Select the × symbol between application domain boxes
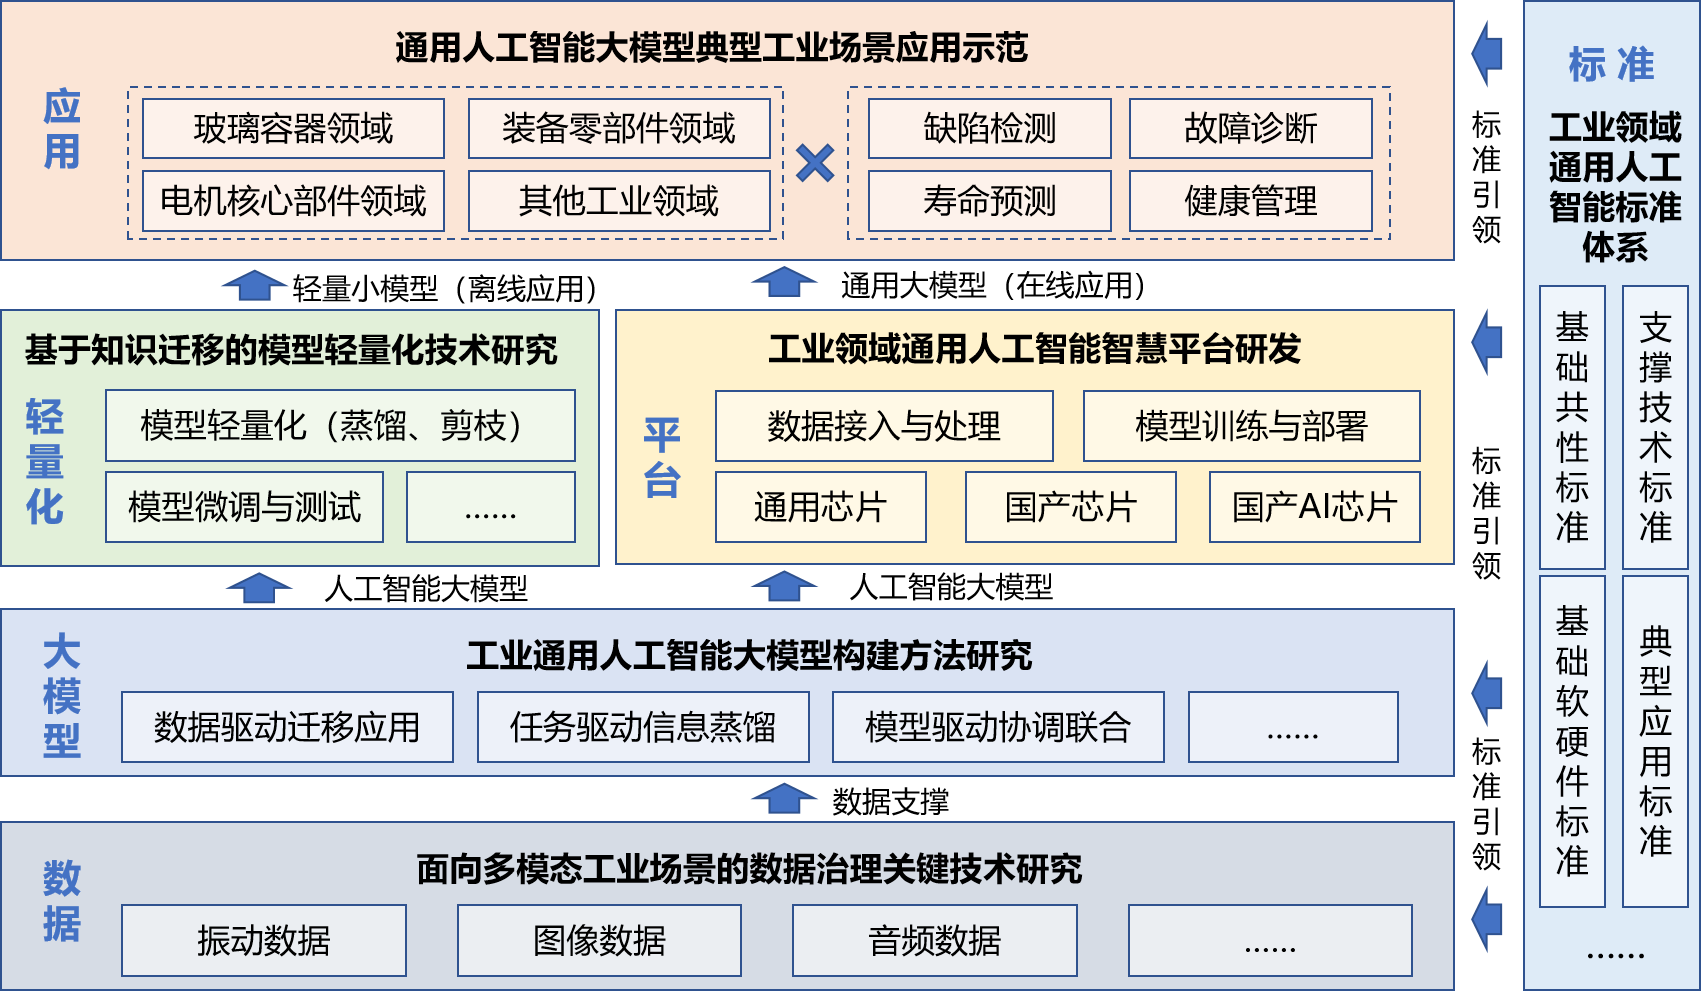The width and height of the screenshot is (1704, 991). (x=813, y=165)
